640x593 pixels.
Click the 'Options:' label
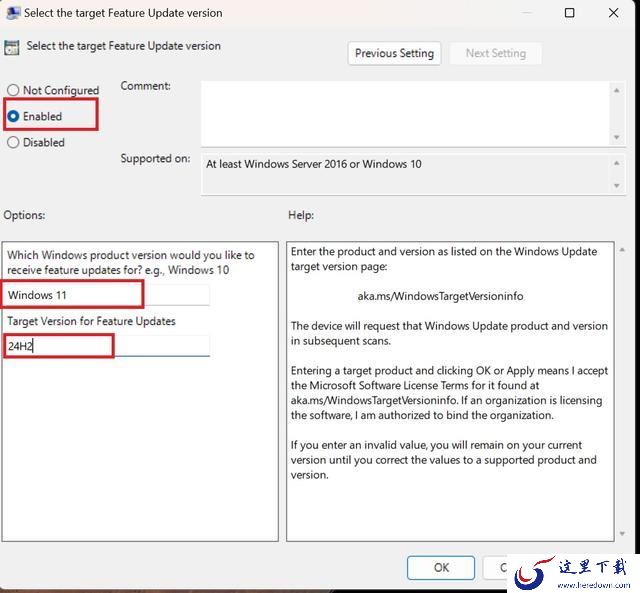click(x=24, y=215)
